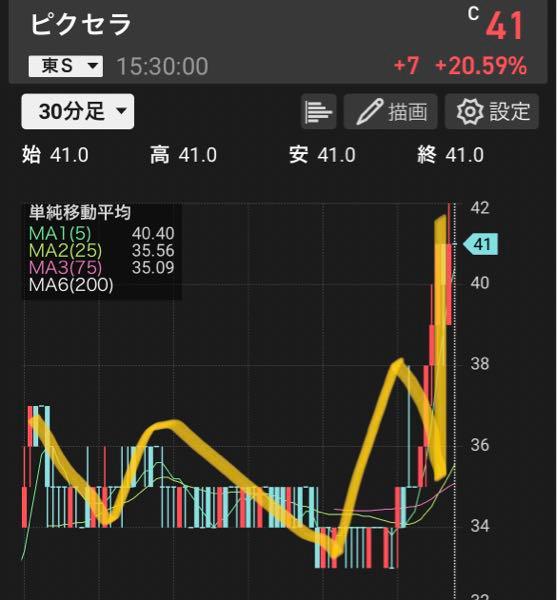Click the +20.59% change value
Viewport: 557px width, 600px height.
(x=481, y=65)
